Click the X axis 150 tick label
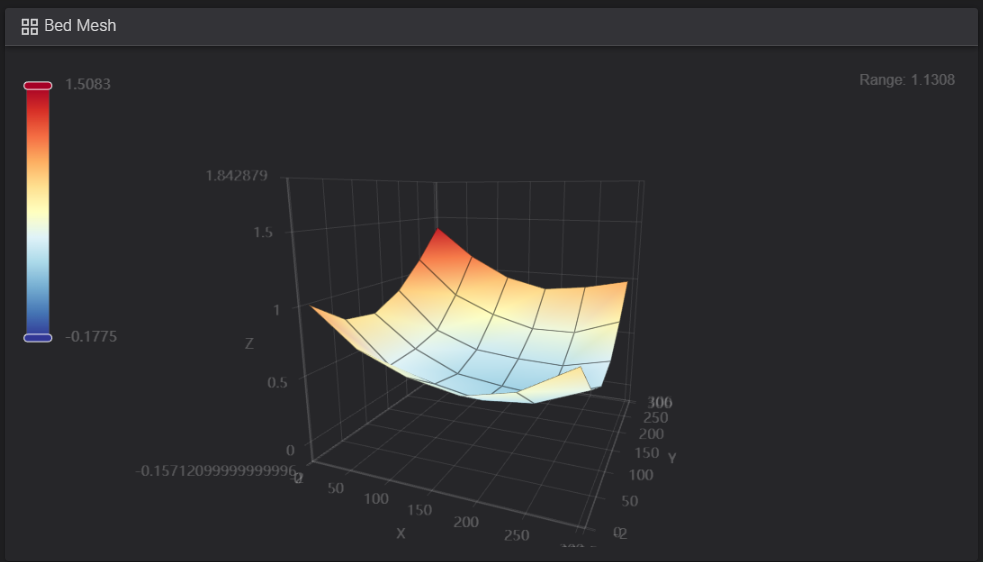Viewport: 983px width, 562px height. (419, 511)
